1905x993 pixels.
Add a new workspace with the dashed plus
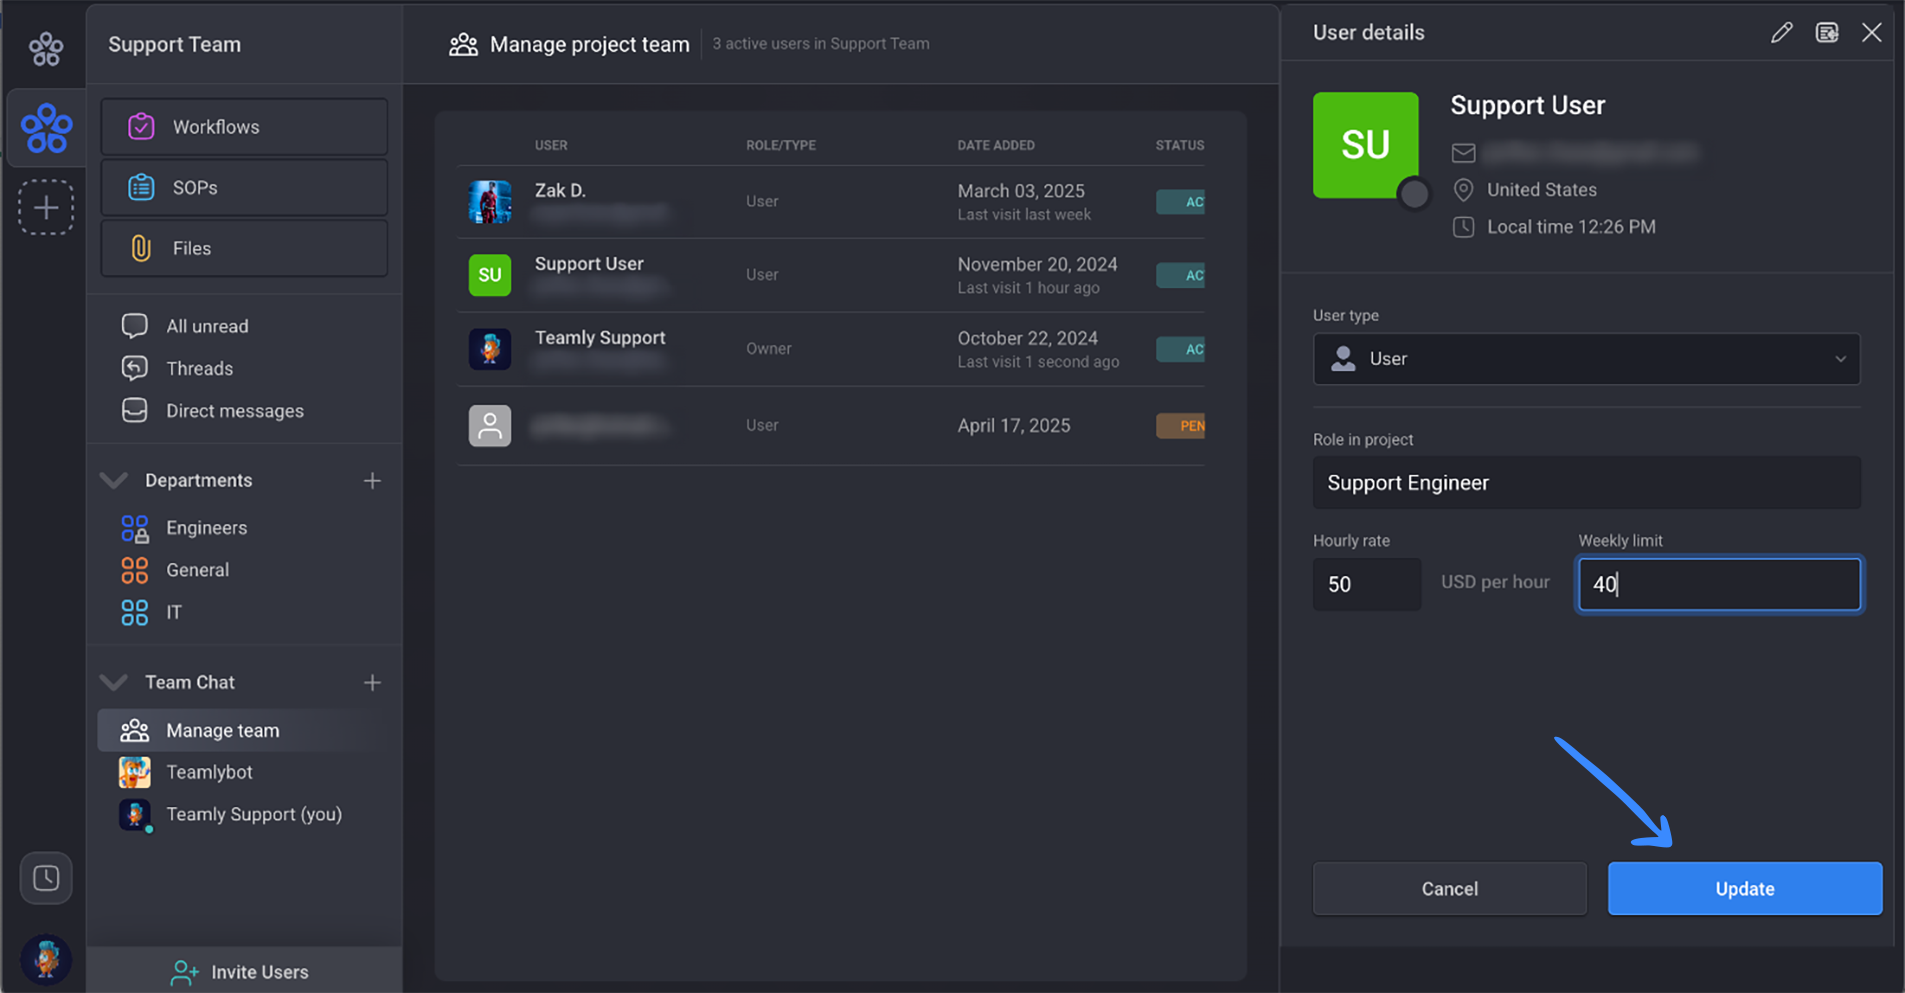pos(46,207)
